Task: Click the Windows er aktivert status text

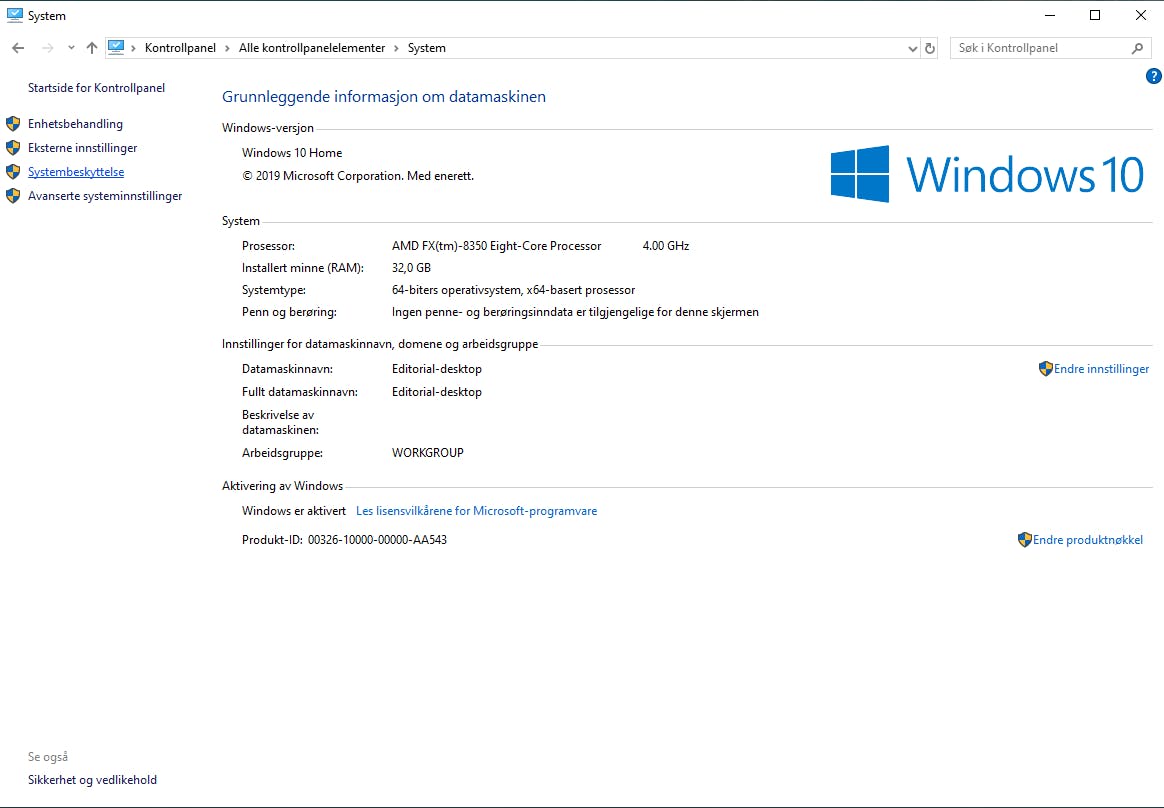Action: coord(294,511)
